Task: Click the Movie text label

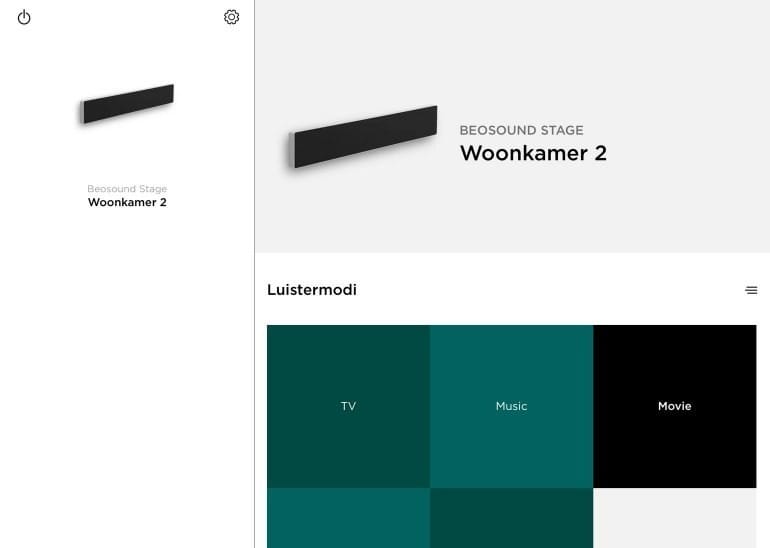Action: [675, 406]
